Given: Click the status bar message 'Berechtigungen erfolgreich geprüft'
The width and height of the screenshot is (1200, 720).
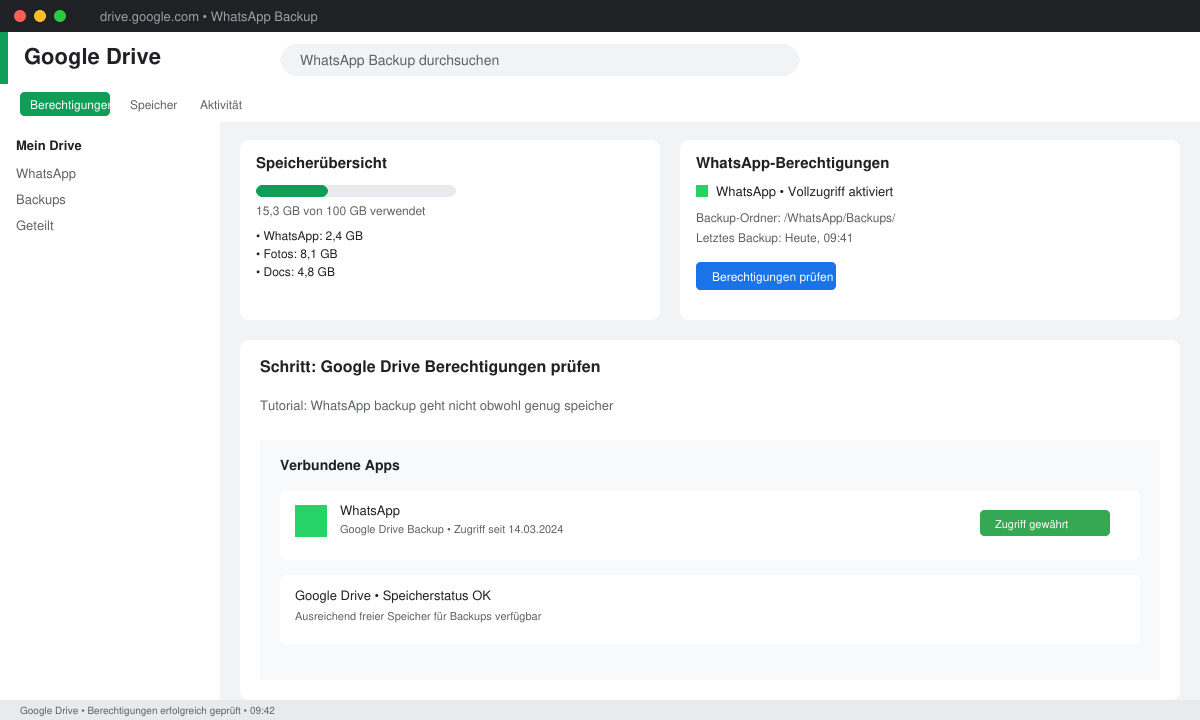Looking at the screenshot, I should click(x=164, y=710).
